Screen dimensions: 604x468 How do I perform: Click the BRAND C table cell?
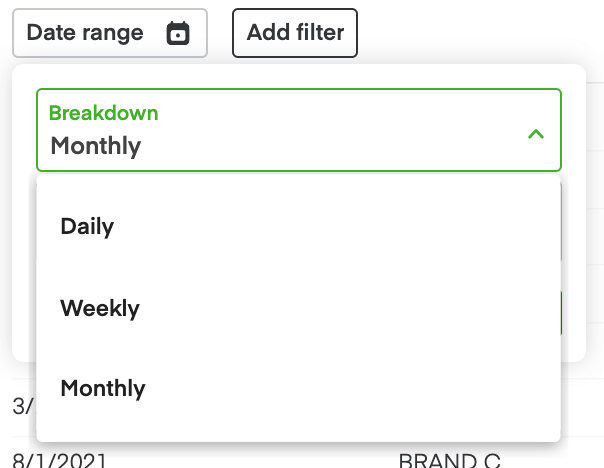coord(449,461)
